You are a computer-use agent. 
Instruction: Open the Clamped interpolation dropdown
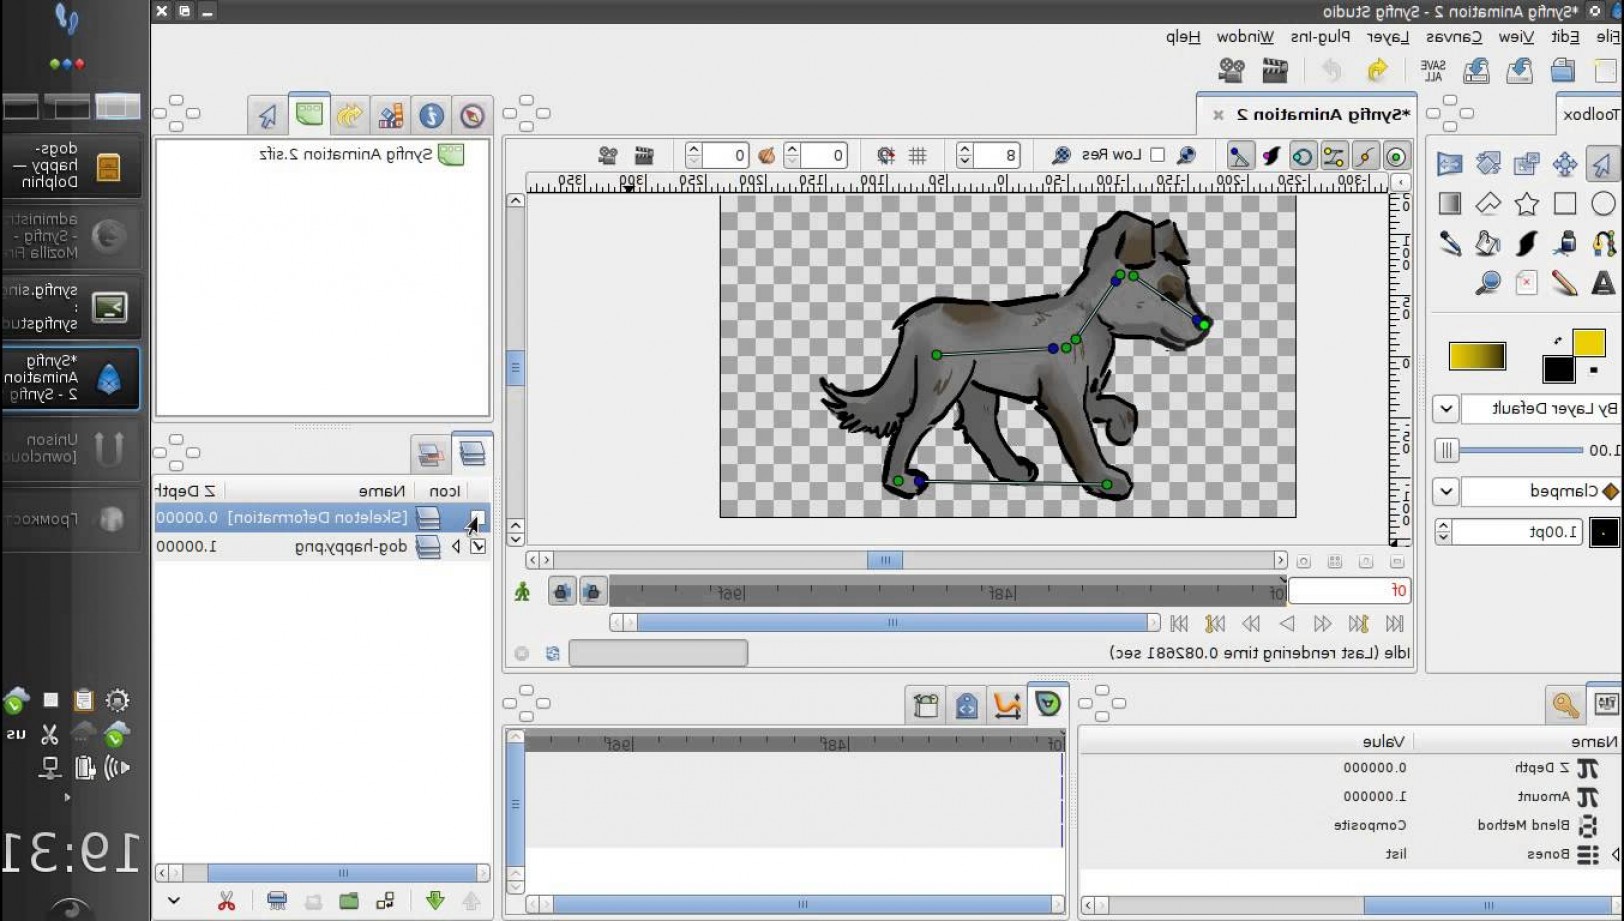[1446, 491]
